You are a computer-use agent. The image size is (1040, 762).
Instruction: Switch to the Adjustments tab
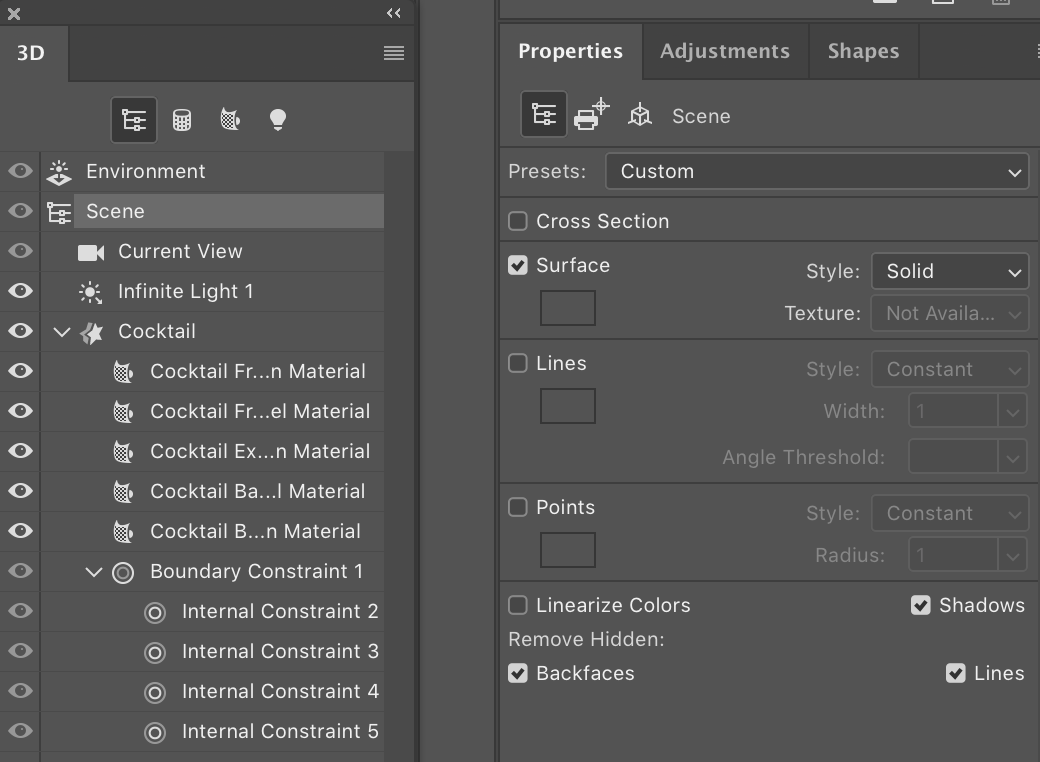(x=725, y=51)
